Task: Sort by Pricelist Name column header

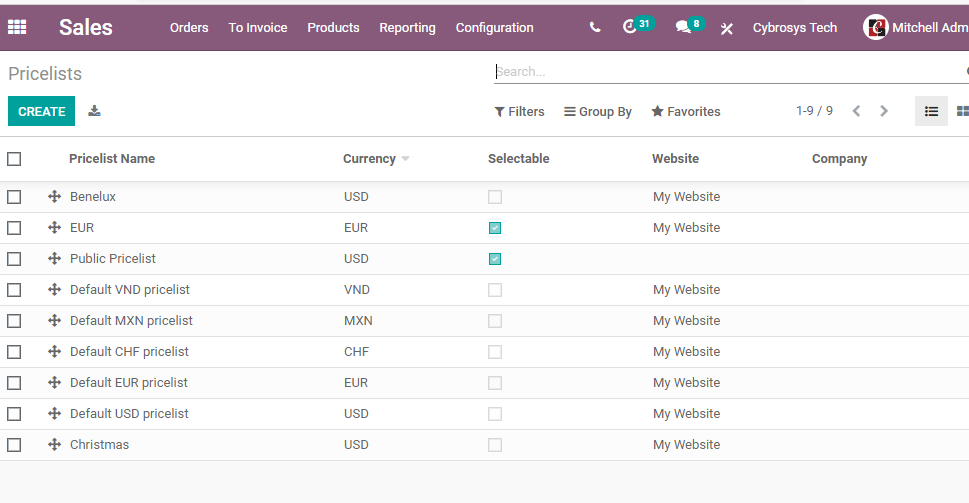Action: click(x=112, y=159)
